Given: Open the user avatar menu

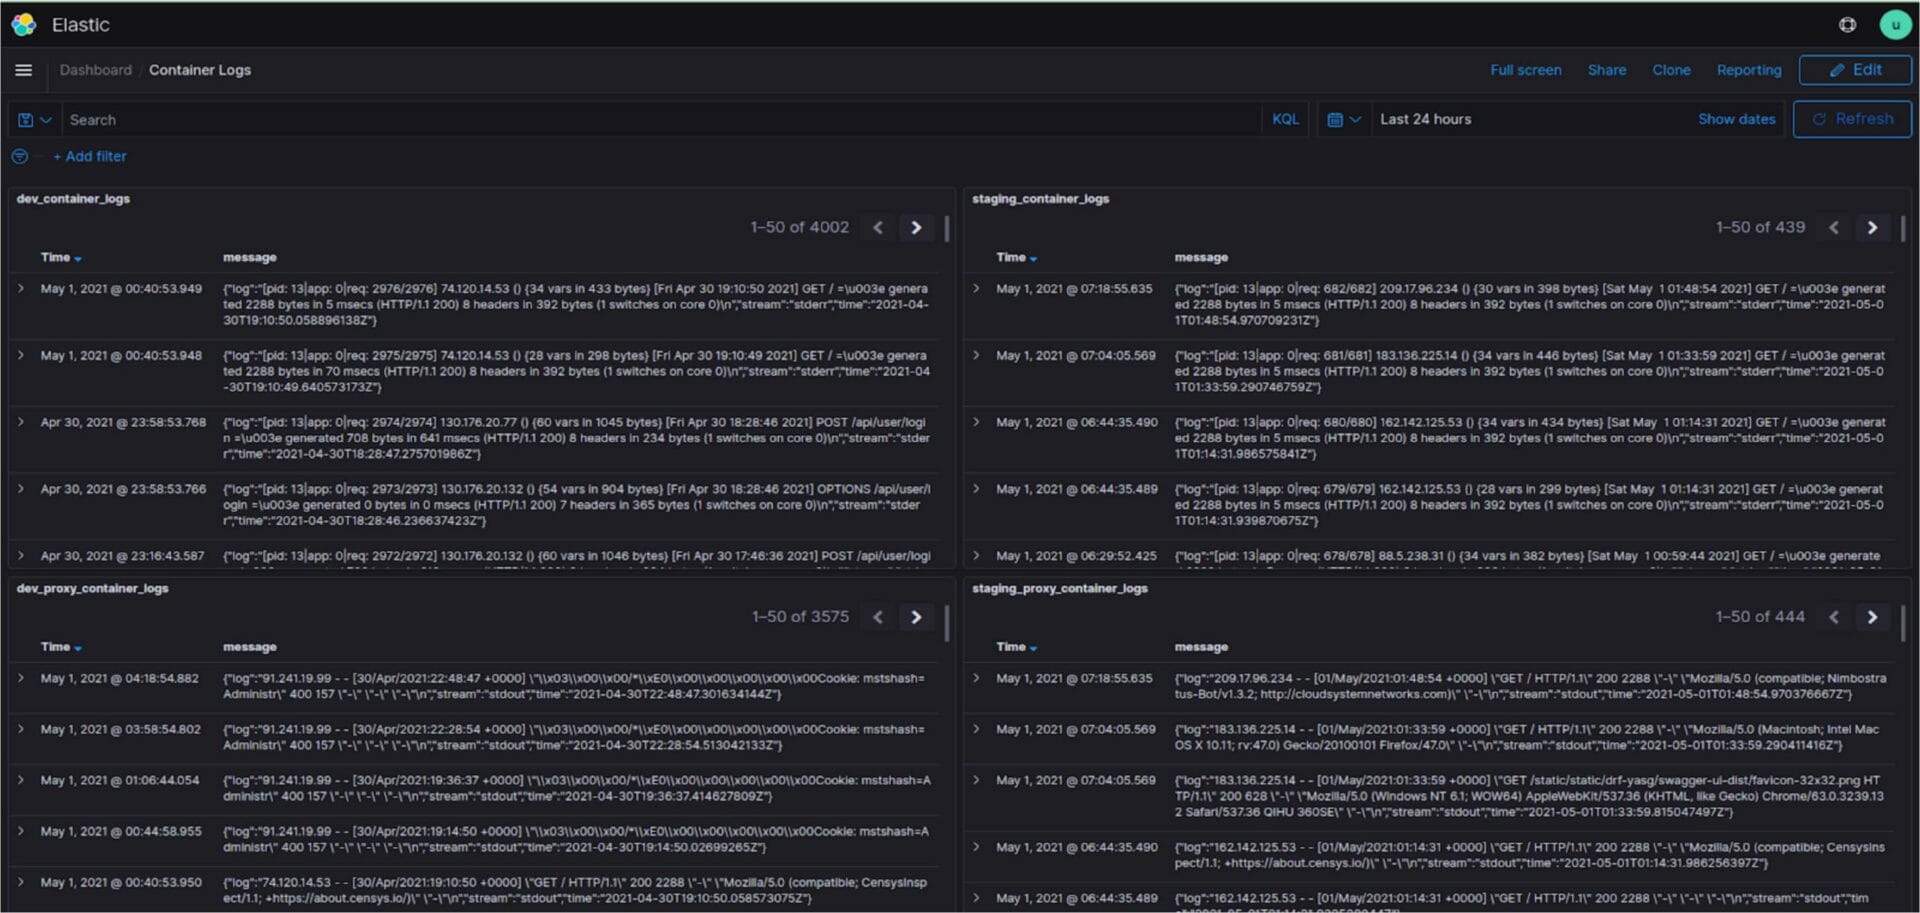Looking at the screenshot, I should (1896, 24).
